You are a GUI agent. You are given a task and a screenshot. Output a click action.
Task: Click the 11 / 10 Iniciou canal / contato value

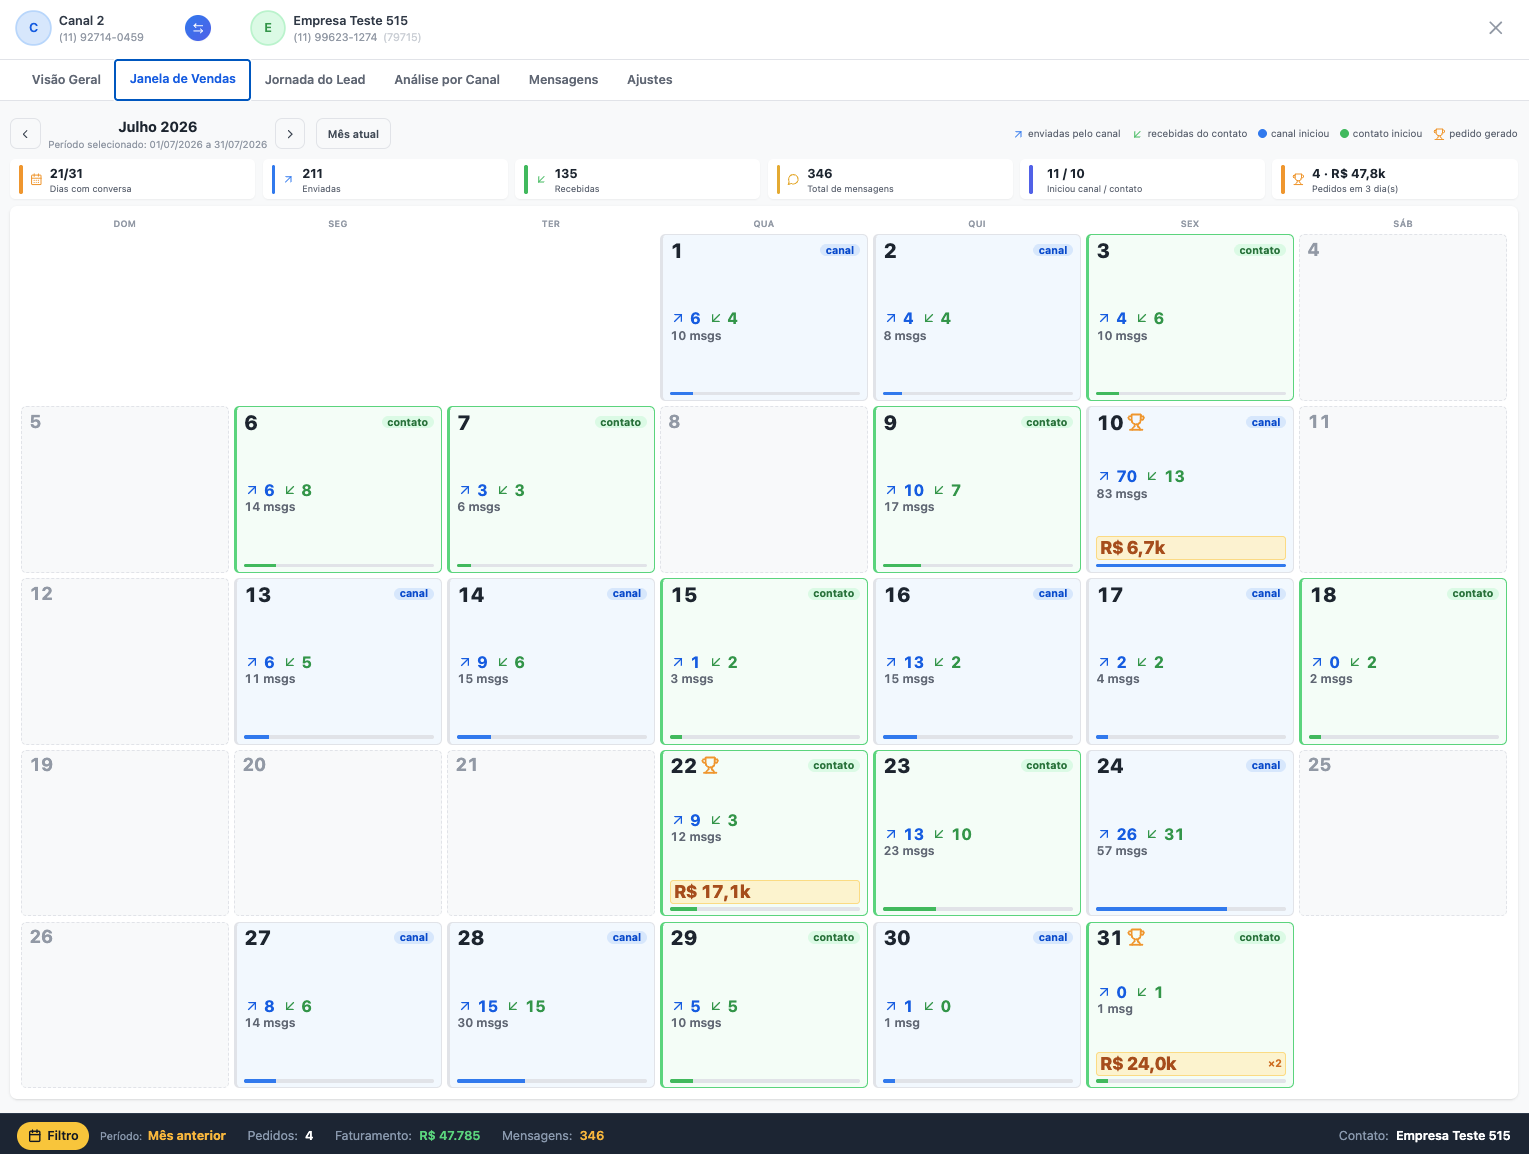point(1066,174)
